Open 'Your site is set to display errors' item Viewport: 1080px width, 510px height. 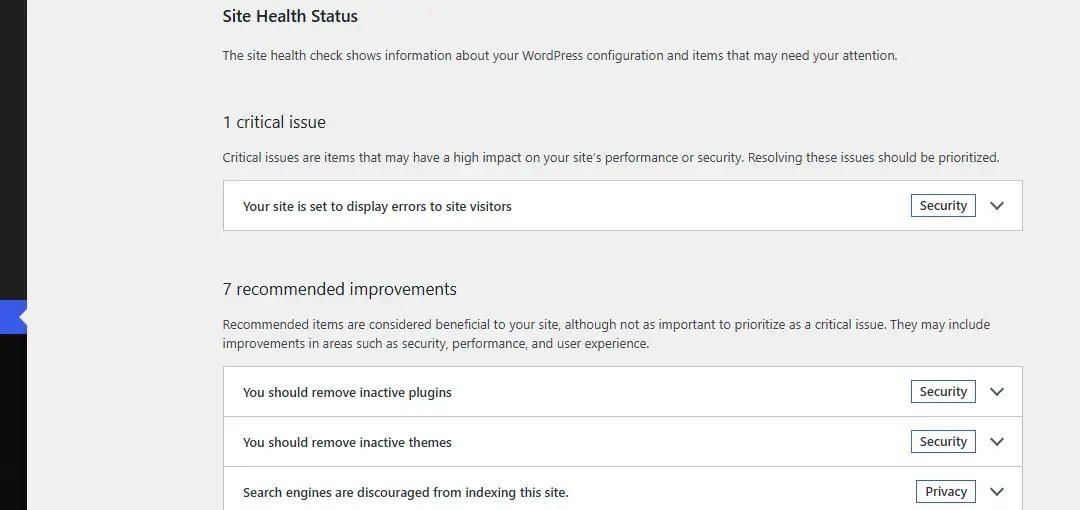[623, 205]
